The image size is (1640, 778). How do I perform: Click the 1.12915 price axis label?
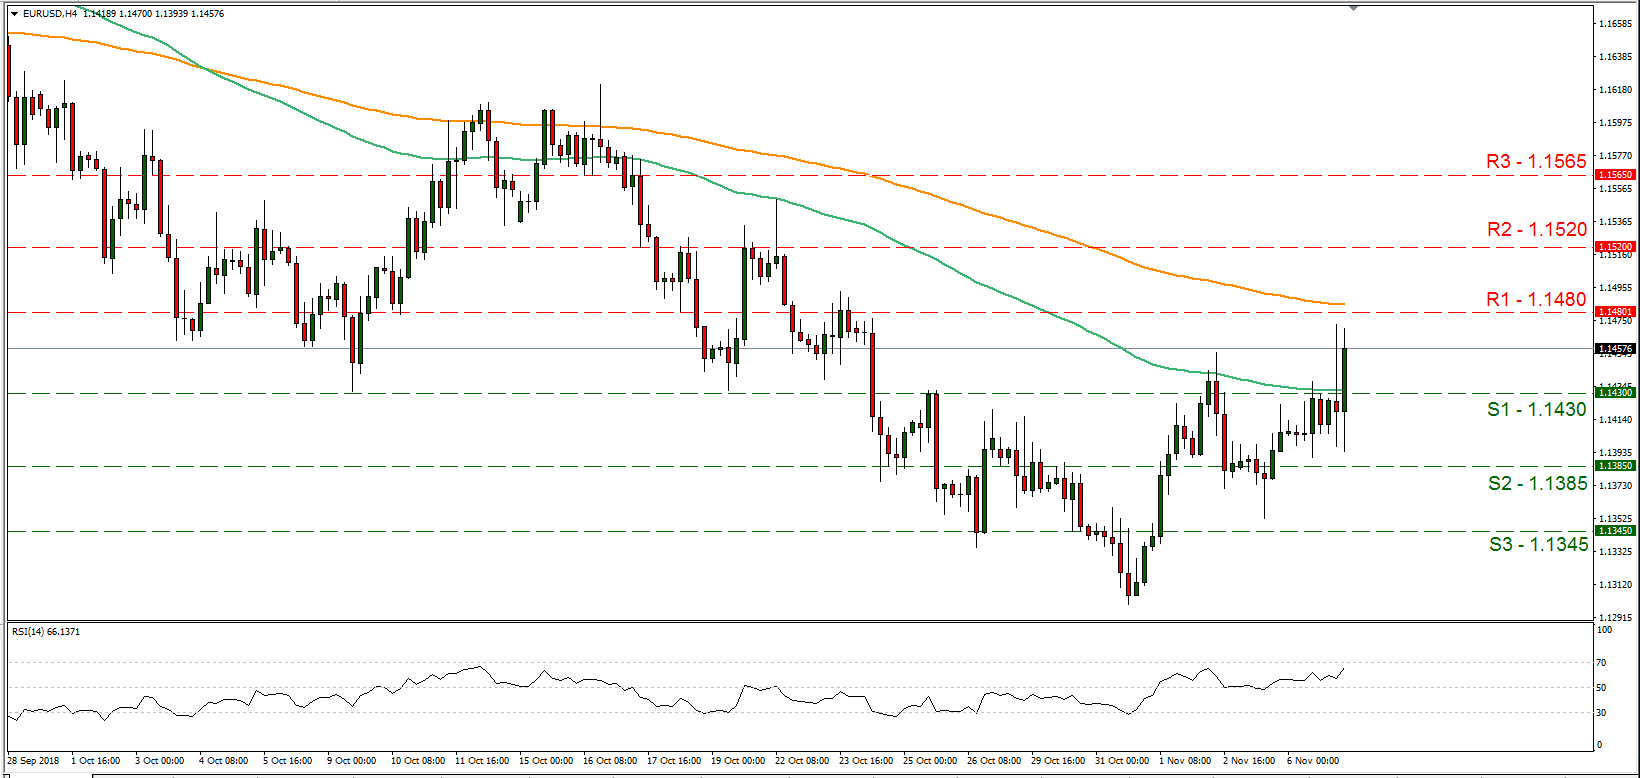[x=1616, y=618]
